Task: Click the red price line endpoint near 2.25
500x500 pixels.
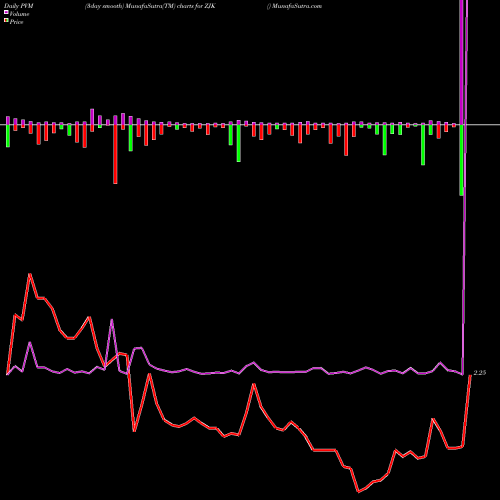Action: [x=470, y=376]
